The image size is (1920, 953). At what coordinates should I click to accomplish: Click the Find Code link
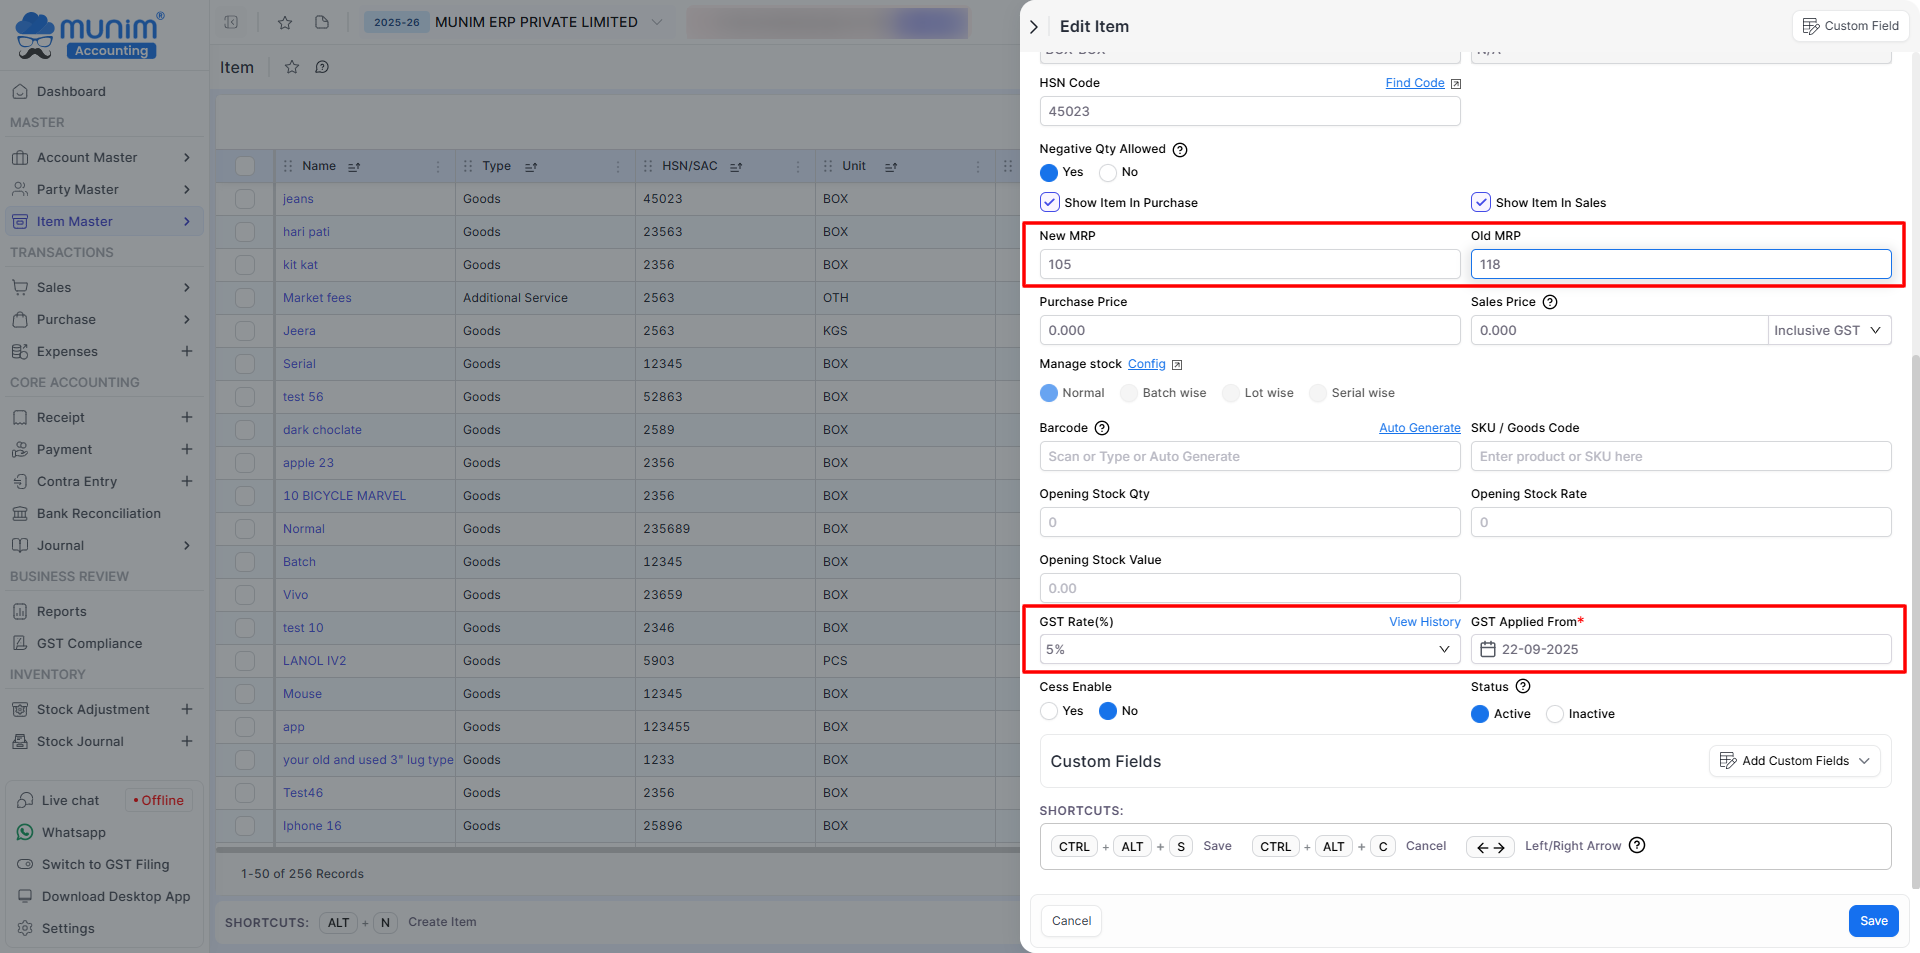pyautogui.click(x=1414, y=83)
